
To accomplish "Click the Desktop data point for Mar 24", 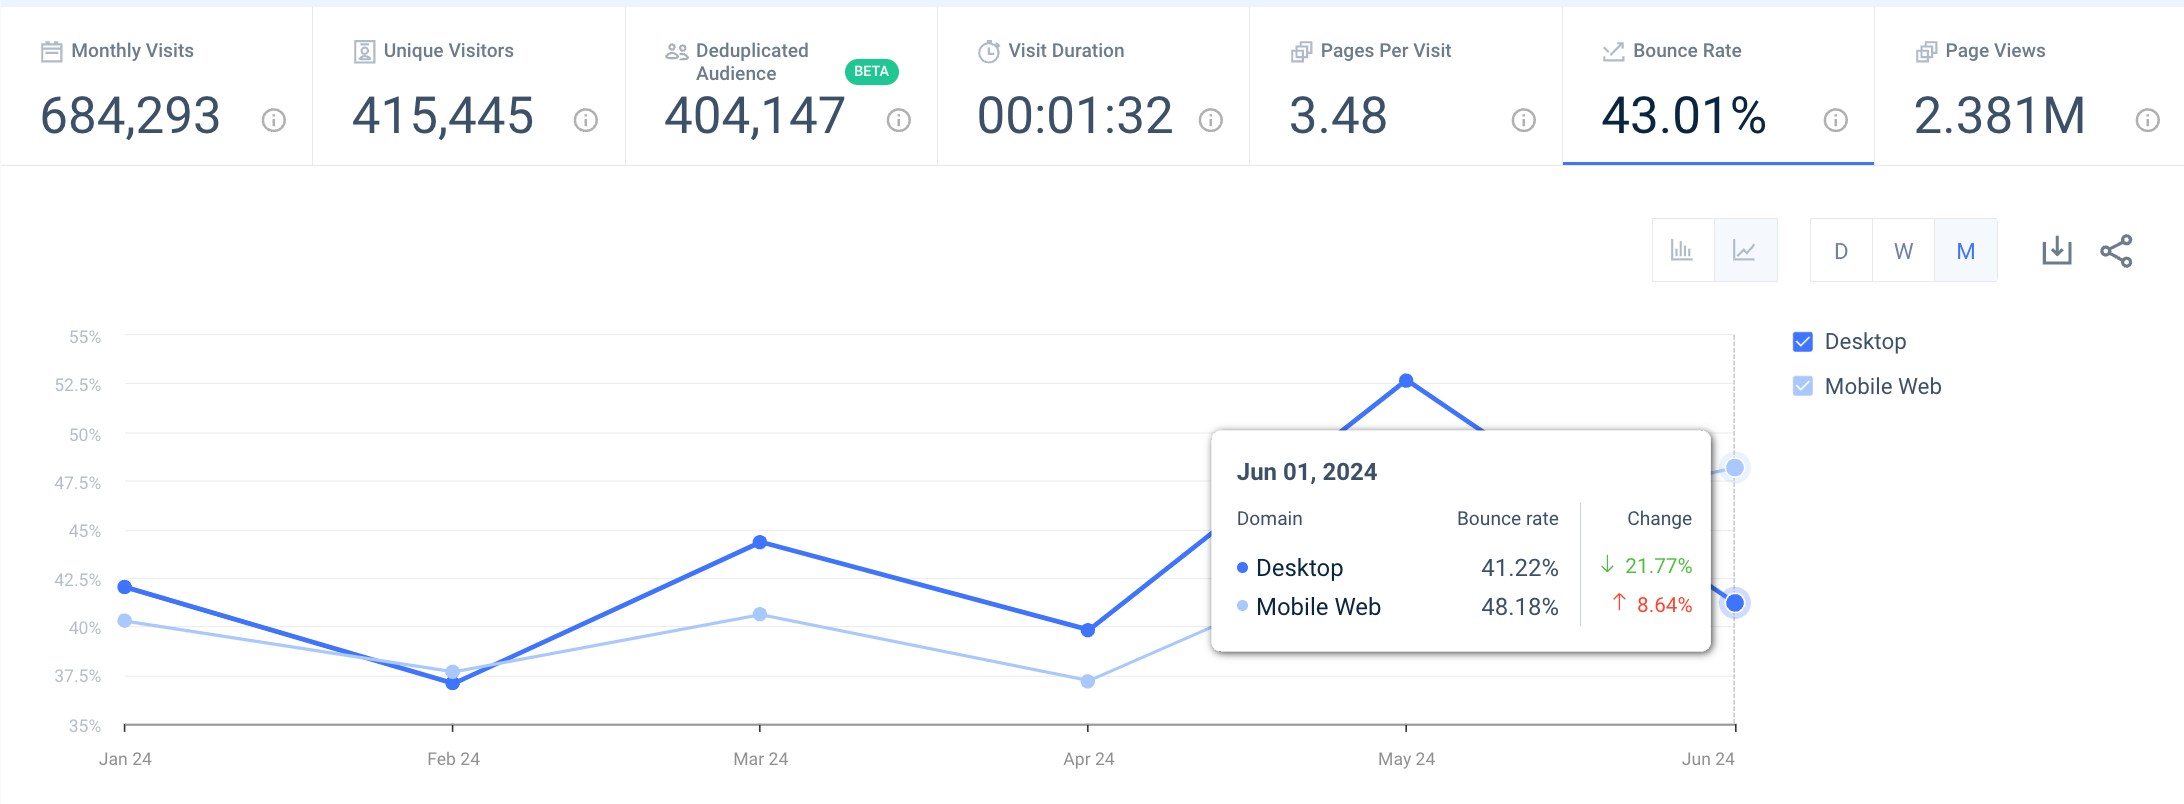I will (760, 542).
